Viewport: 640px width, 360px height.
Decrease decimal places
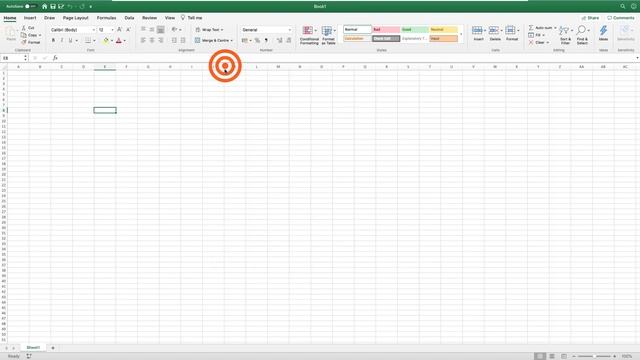tap(289, 40)
